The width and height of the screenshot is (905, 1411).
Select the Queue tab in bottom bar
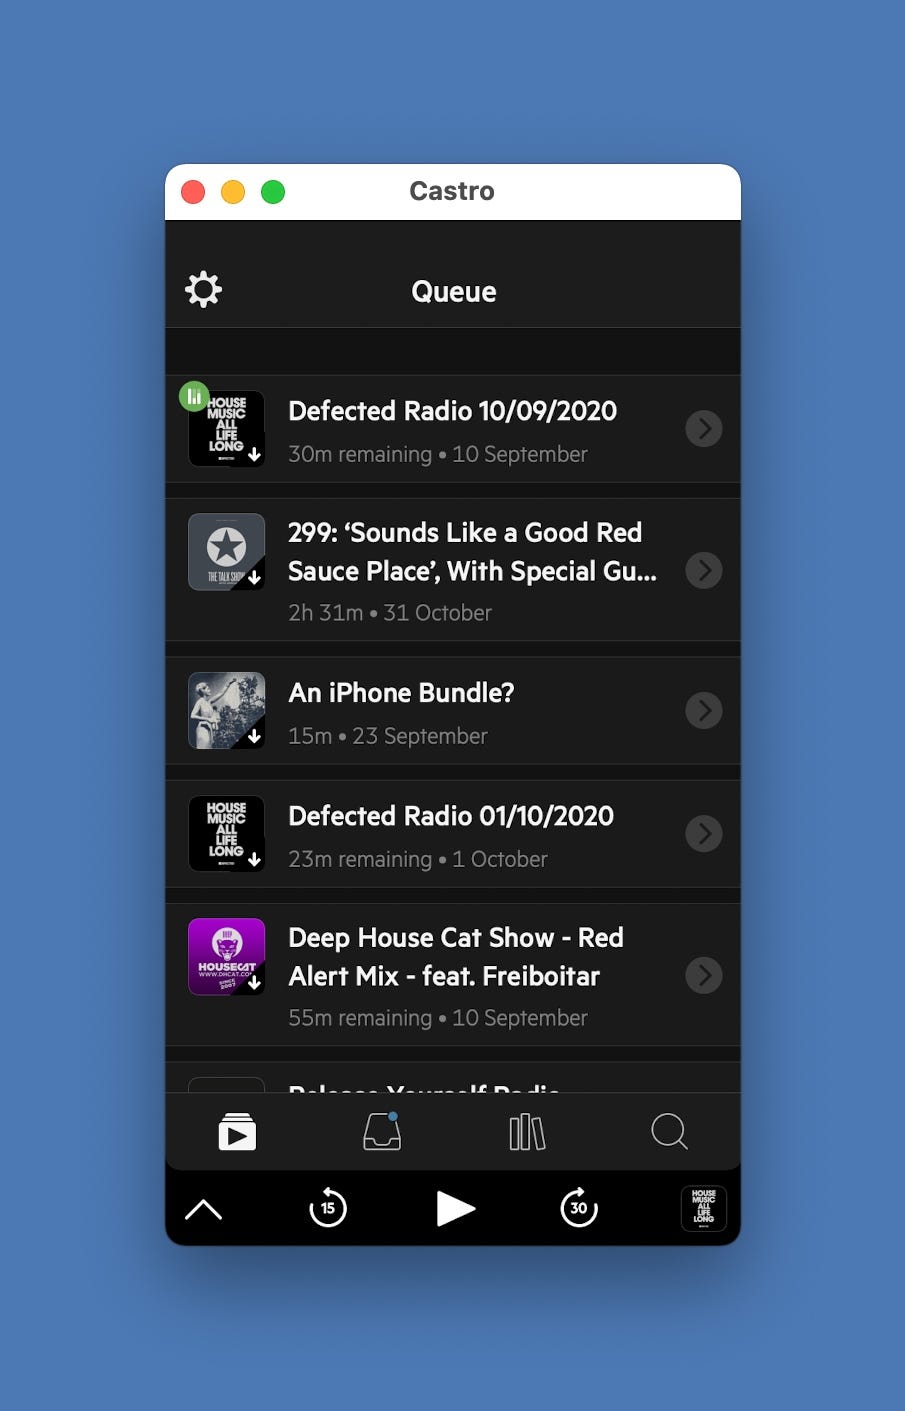coord(237,1131)
